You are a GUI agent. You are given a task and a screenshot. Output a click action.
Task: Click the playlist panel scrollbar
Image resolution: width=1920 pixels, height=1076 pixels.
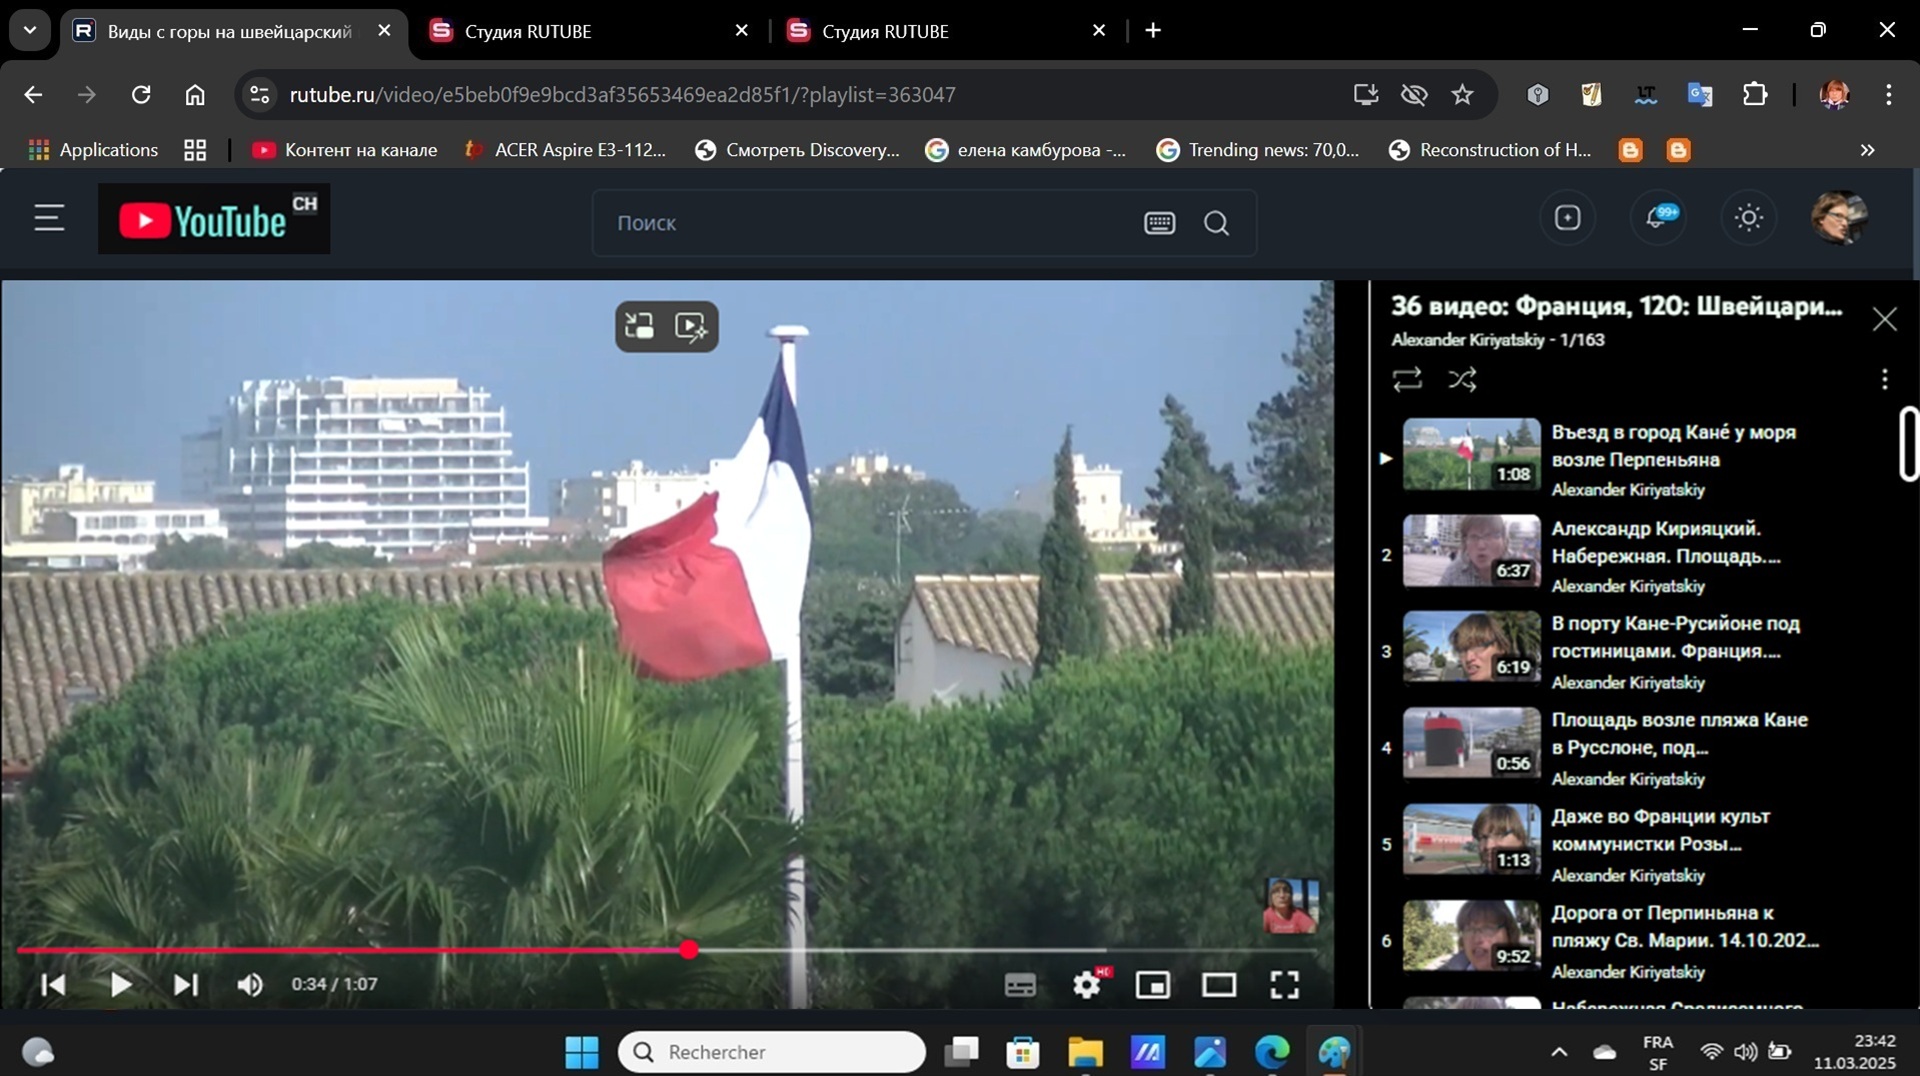point(1908,444)
